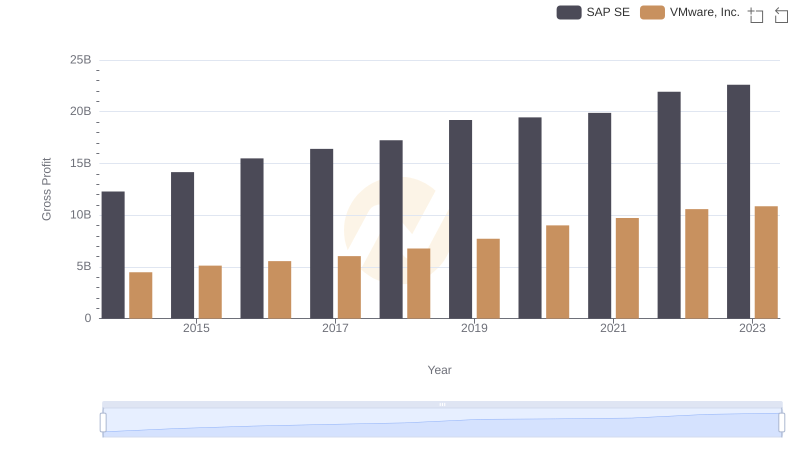Click the 2015 x-axis label
Viewport: 800px width, 461px height.
196,328
